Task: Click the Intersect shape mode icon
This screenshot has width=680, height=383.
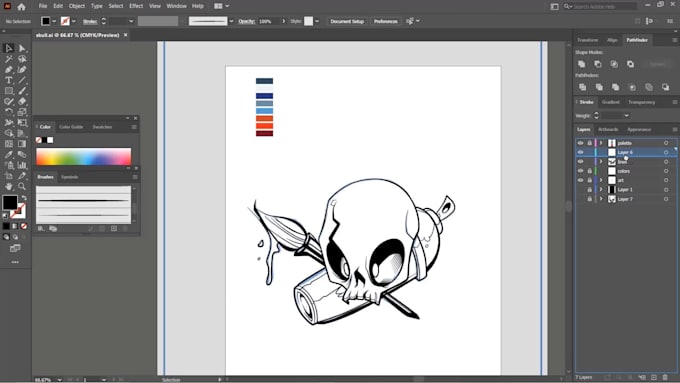Action: pyautogui.click(x=614, y=64)
